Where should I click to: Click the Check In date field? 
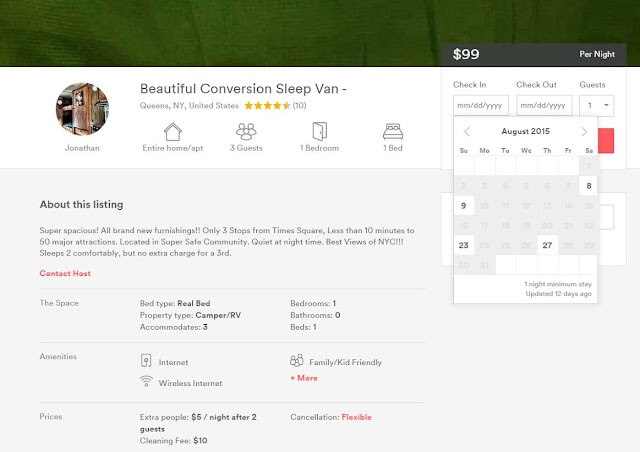[x=481, y=105]
